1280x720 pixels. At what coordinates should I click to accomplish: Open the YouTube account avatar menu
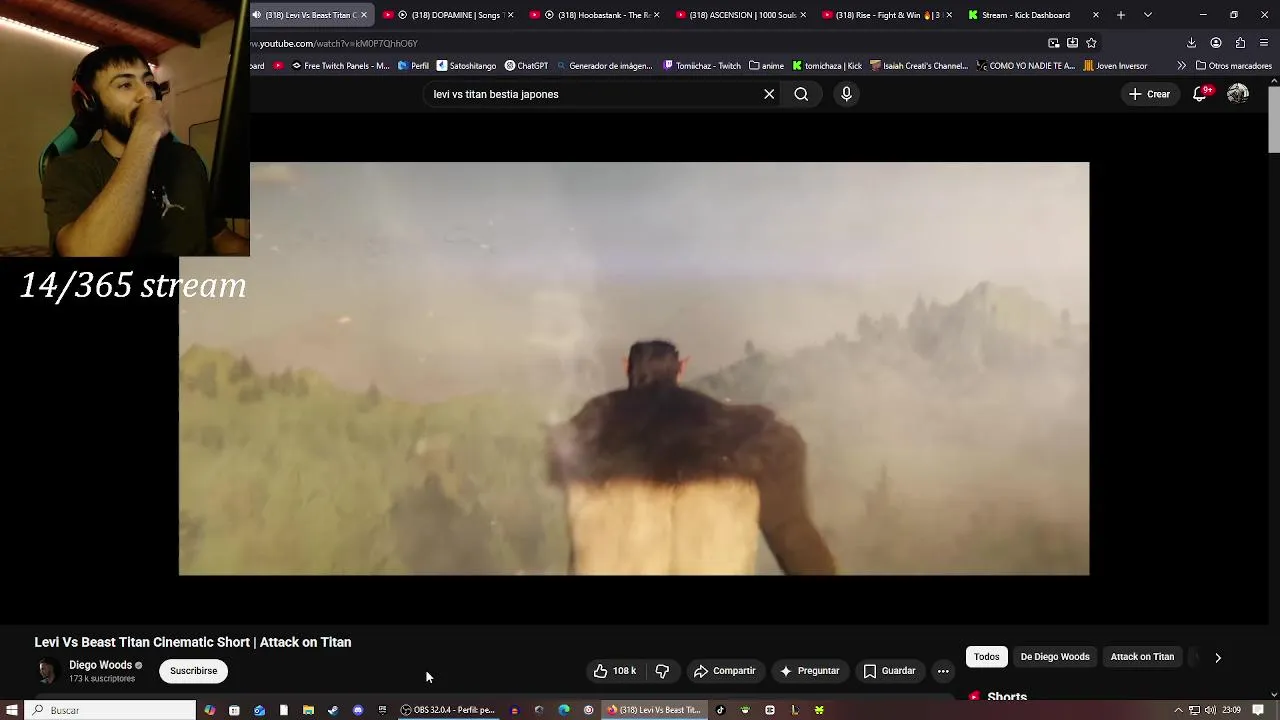tap(1238, 94)
